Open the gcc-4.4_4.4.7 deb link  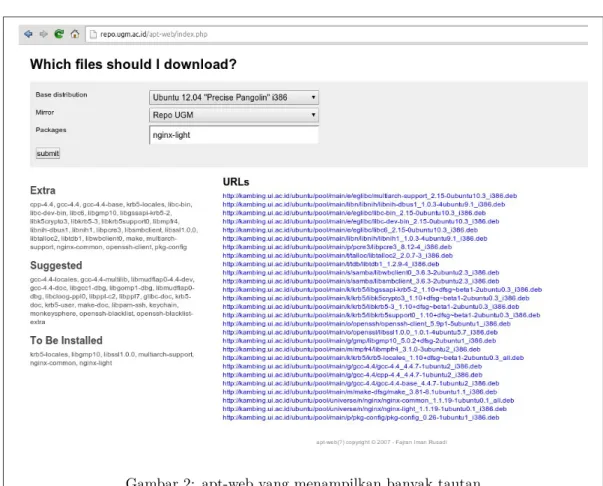click(352, 366)
